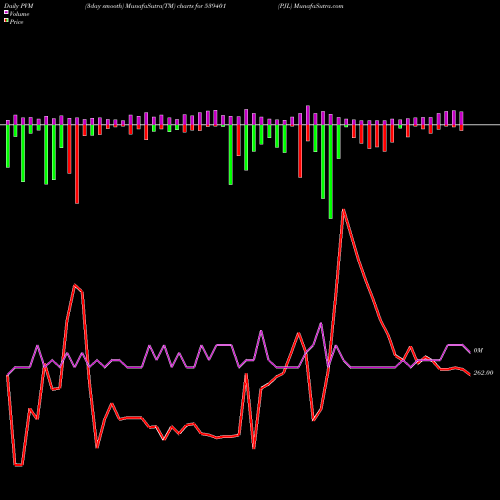Click the purple Volume legend swatch
The image size is (500, 500).
[6, 13]
